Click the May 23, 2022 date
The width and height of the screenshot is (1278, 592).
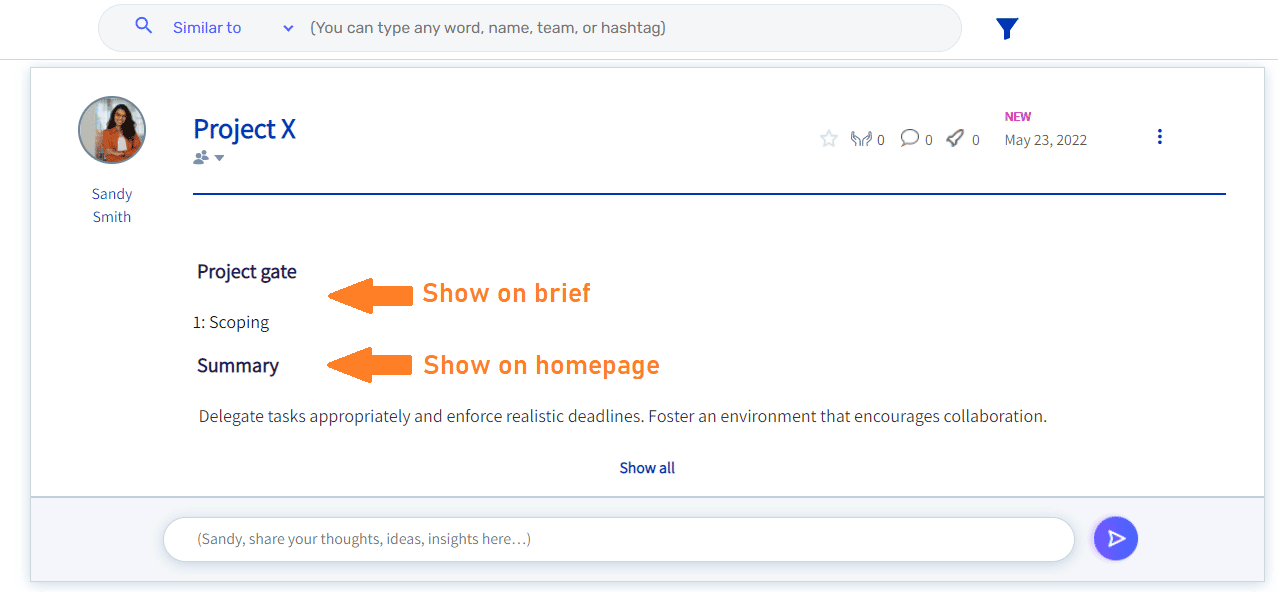[1045, 140]
